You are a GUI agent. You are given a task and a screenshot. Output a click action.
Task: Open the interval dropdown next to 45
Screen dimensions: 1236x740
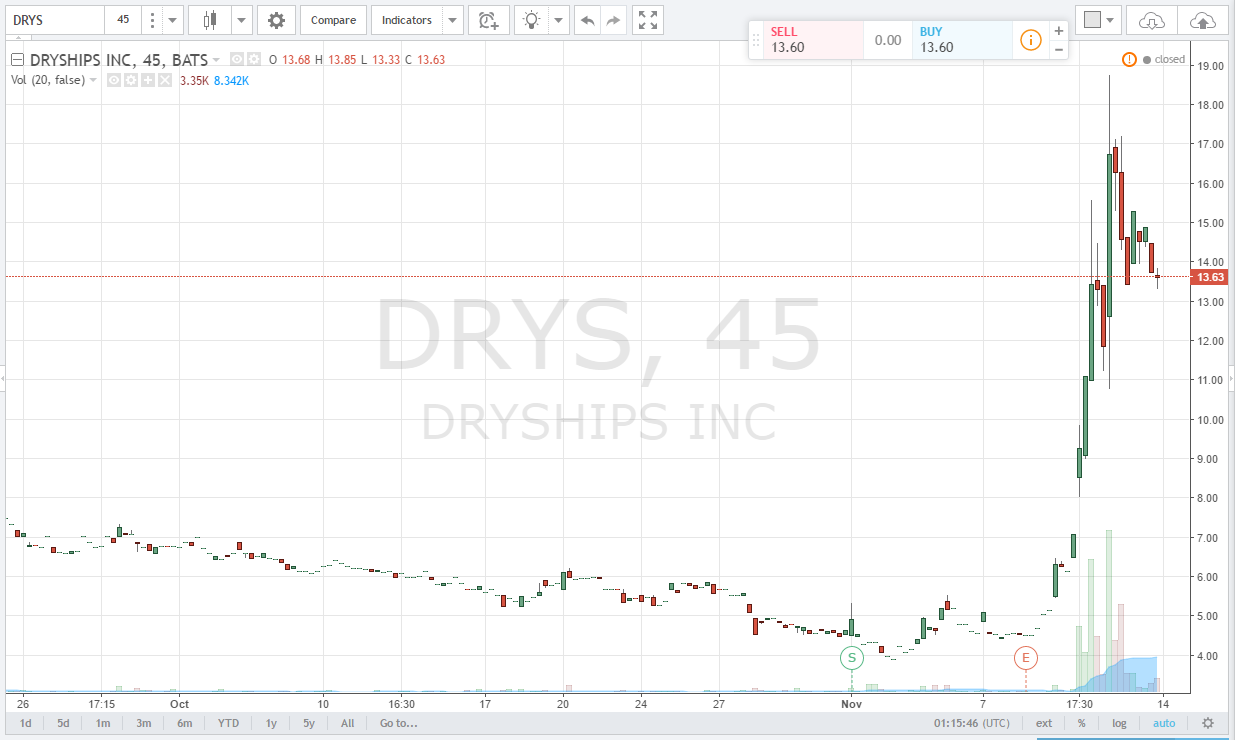(174, 20)
